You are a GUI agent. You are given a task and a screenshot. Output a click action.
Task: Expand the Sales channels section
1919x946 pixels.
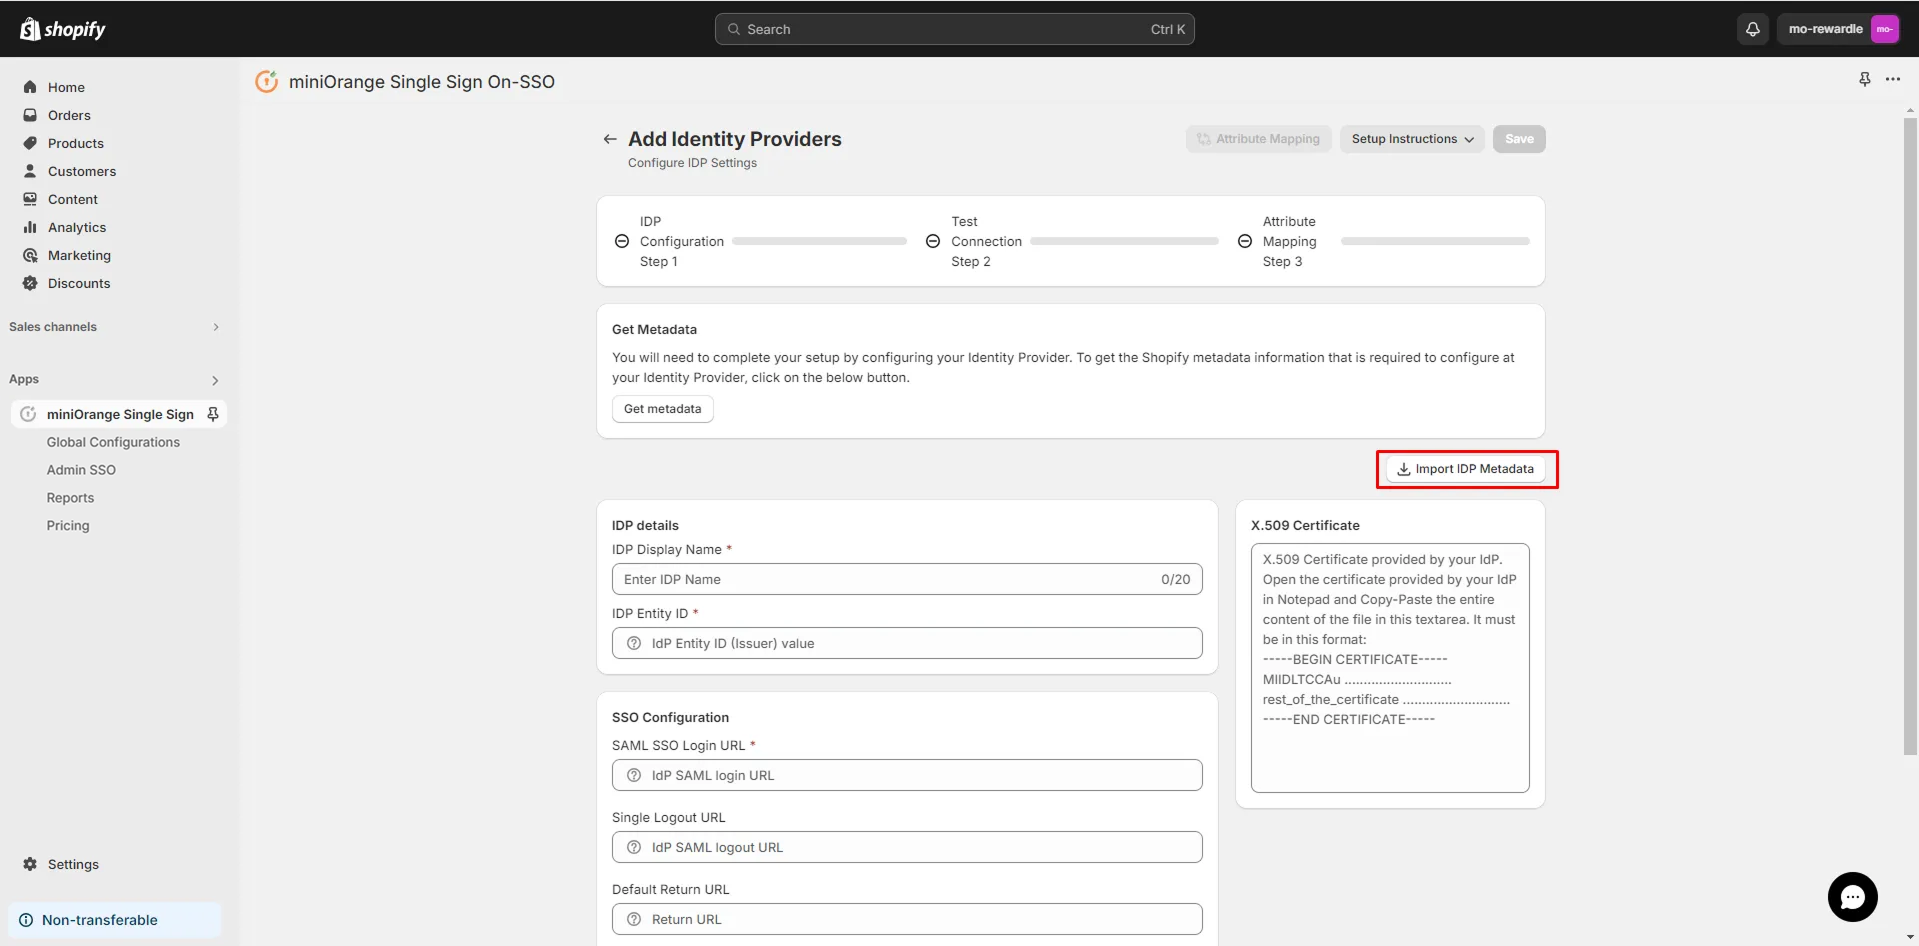216,327
